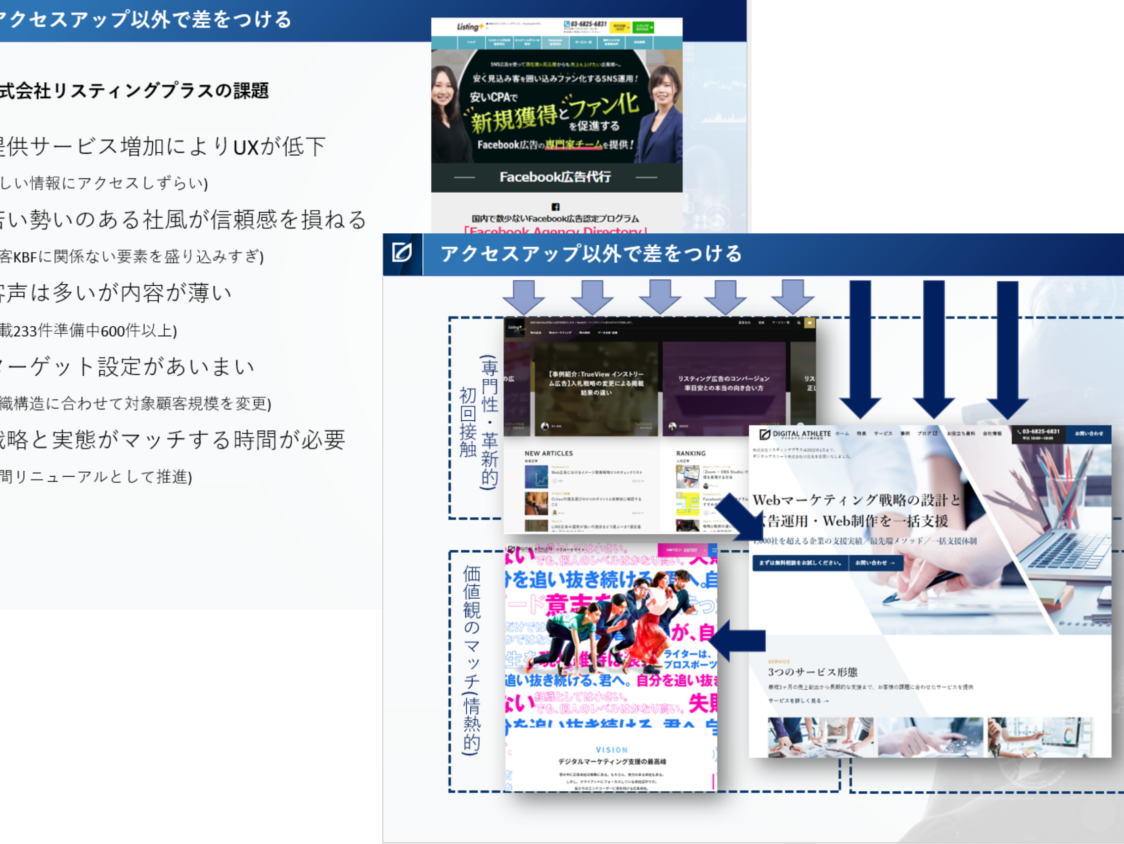Viewport: 1124px width, 844px height.
Task: Click the front slide title アクセスアップ以外で差をつける
Action: tap(591, 253)
